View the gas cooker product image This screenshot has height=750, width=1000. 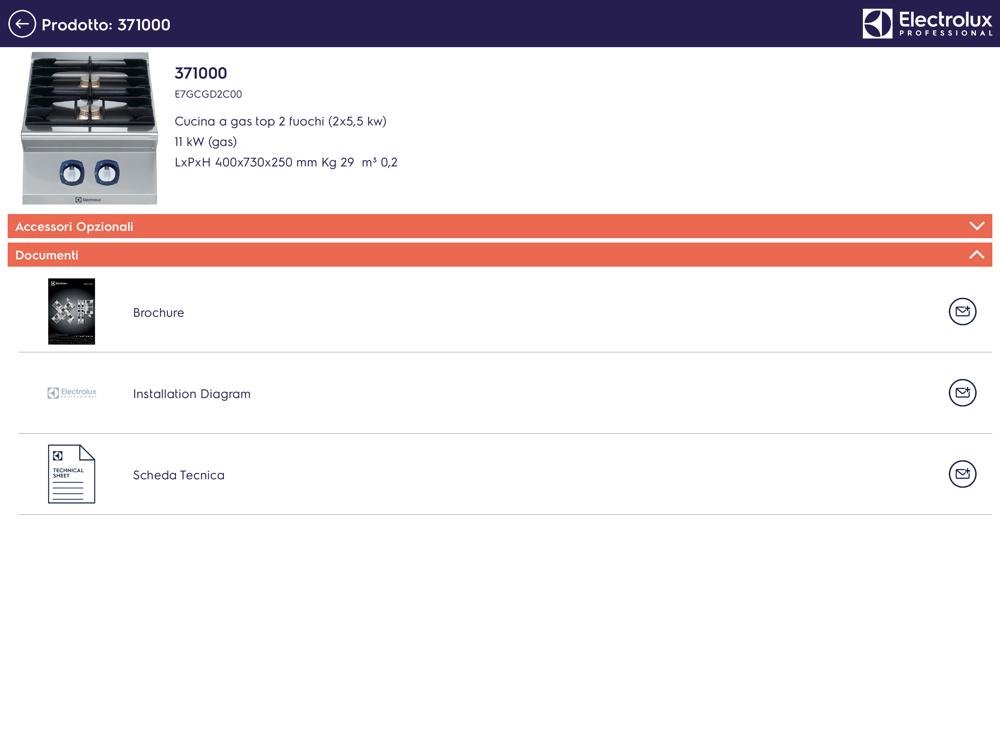click(x=90, y=128)
